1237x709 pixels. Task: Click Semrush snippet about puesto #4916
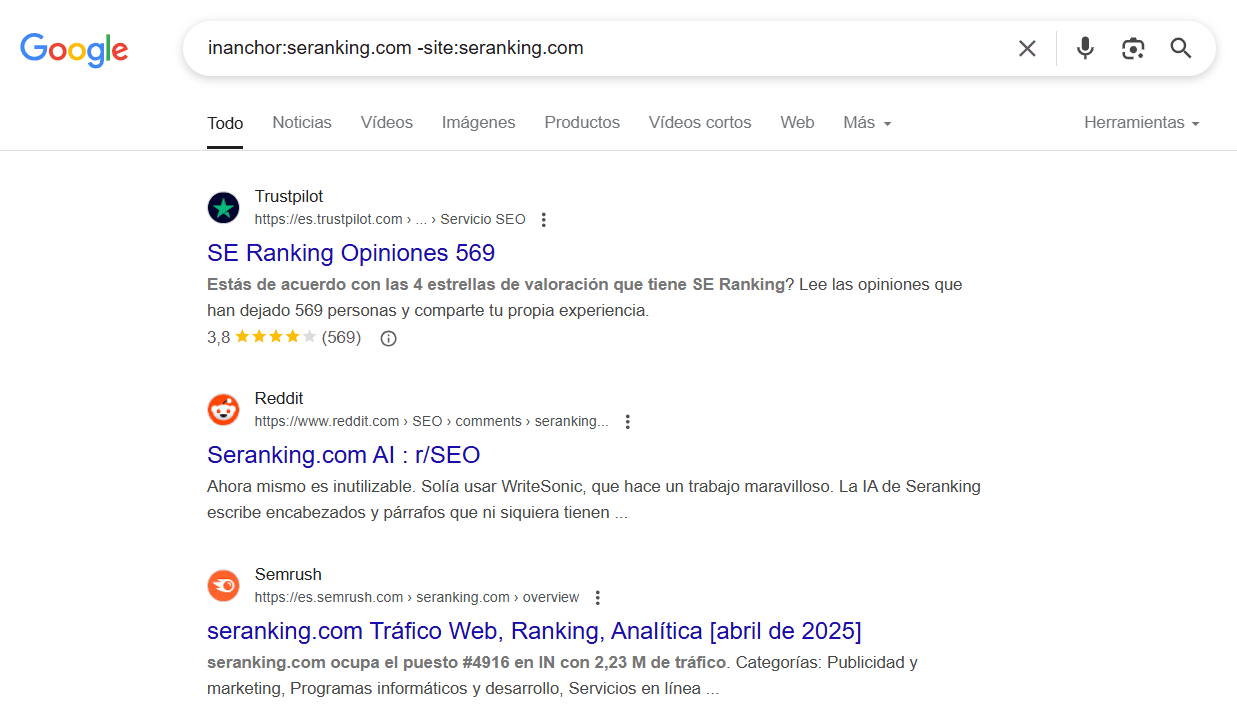pos(562,676)
